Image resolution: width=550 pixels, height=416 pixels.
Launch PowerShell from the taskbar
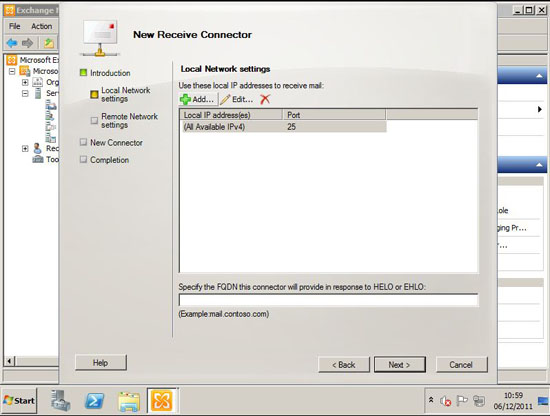click(x=94, y=401)
